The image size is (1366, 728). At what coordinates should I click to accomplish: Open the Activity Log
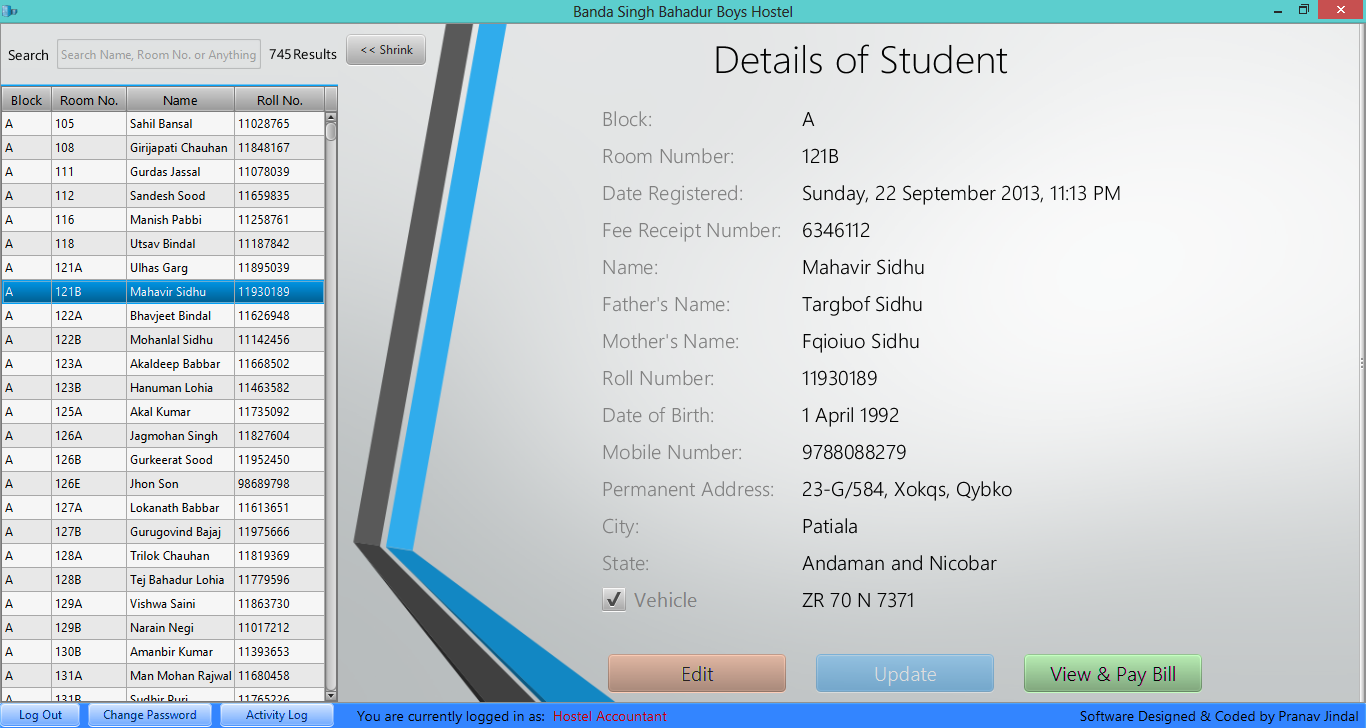pos(277,715)
